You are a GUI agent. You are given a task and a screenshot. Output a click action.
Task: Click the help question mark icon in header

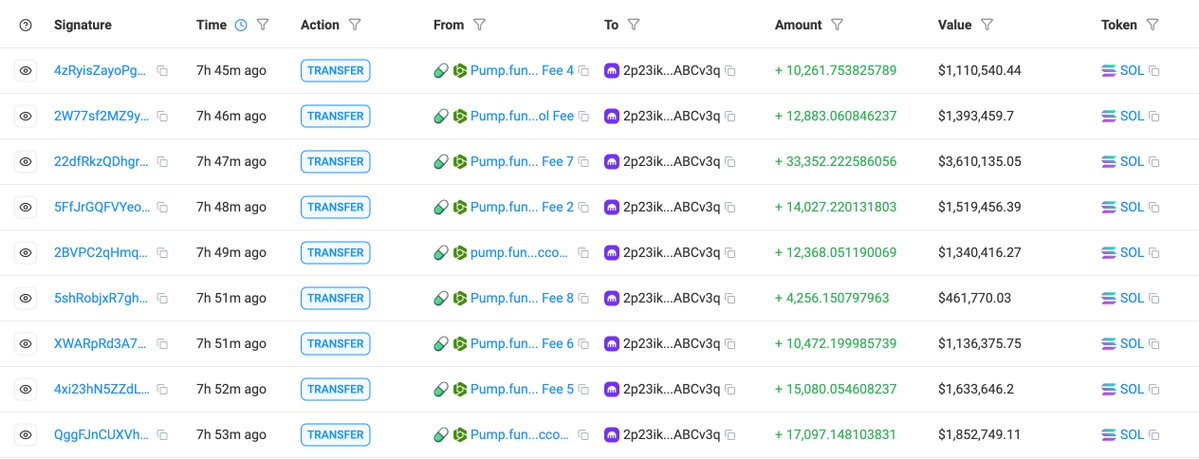coord(25,25)
